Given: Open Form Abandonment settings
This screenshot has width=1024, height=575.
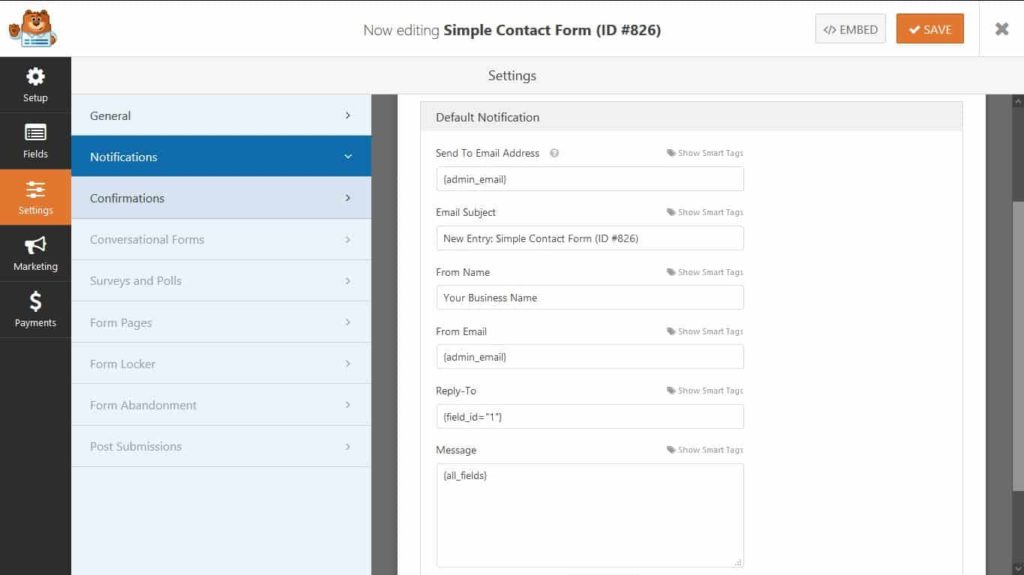Looking at the screenshot, I should coord(221,405).
